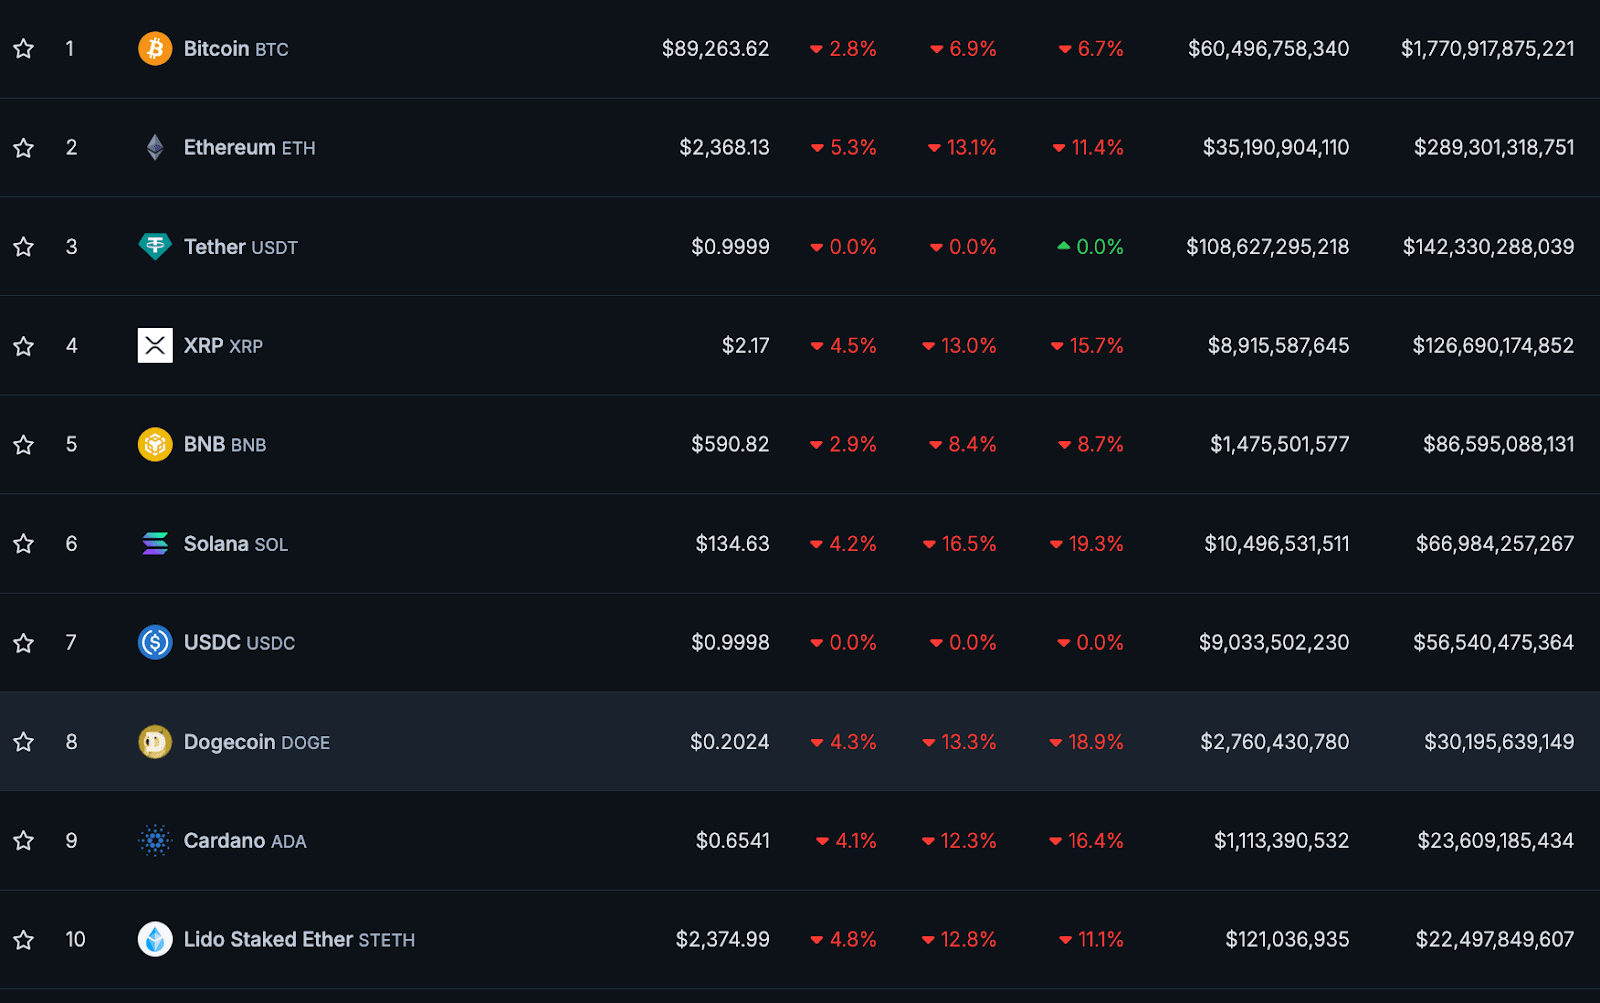This screenshot has height=1003, width=1600.
Task: Select BNB price $590.82
Action: 730,445
